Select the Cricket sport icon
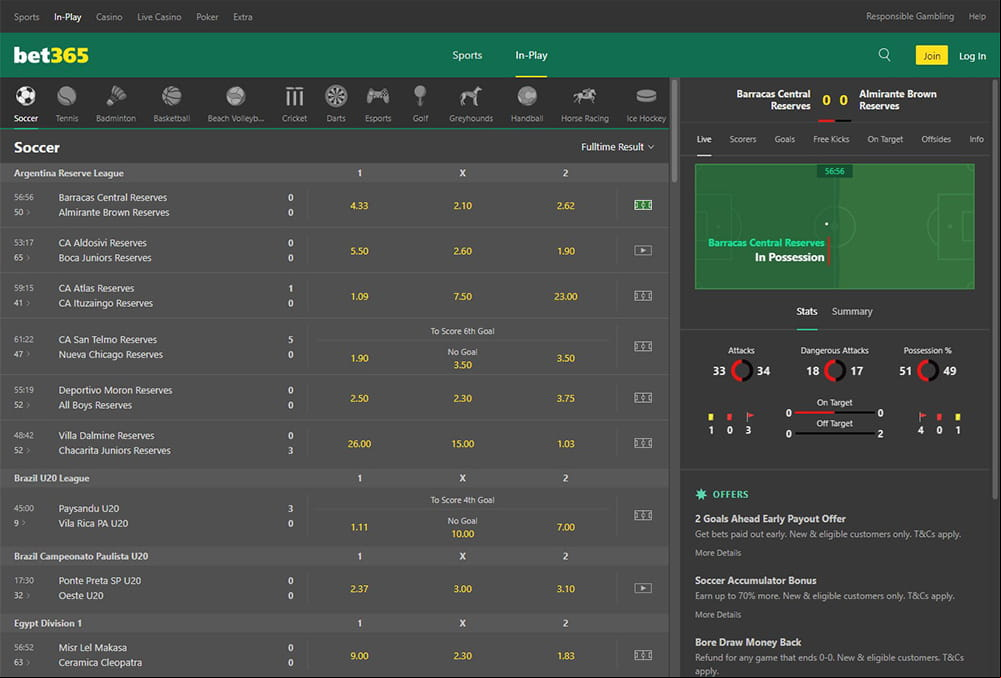Image resolution: width=1001 pixels, height=678 pixels. (x=294, y=96)
